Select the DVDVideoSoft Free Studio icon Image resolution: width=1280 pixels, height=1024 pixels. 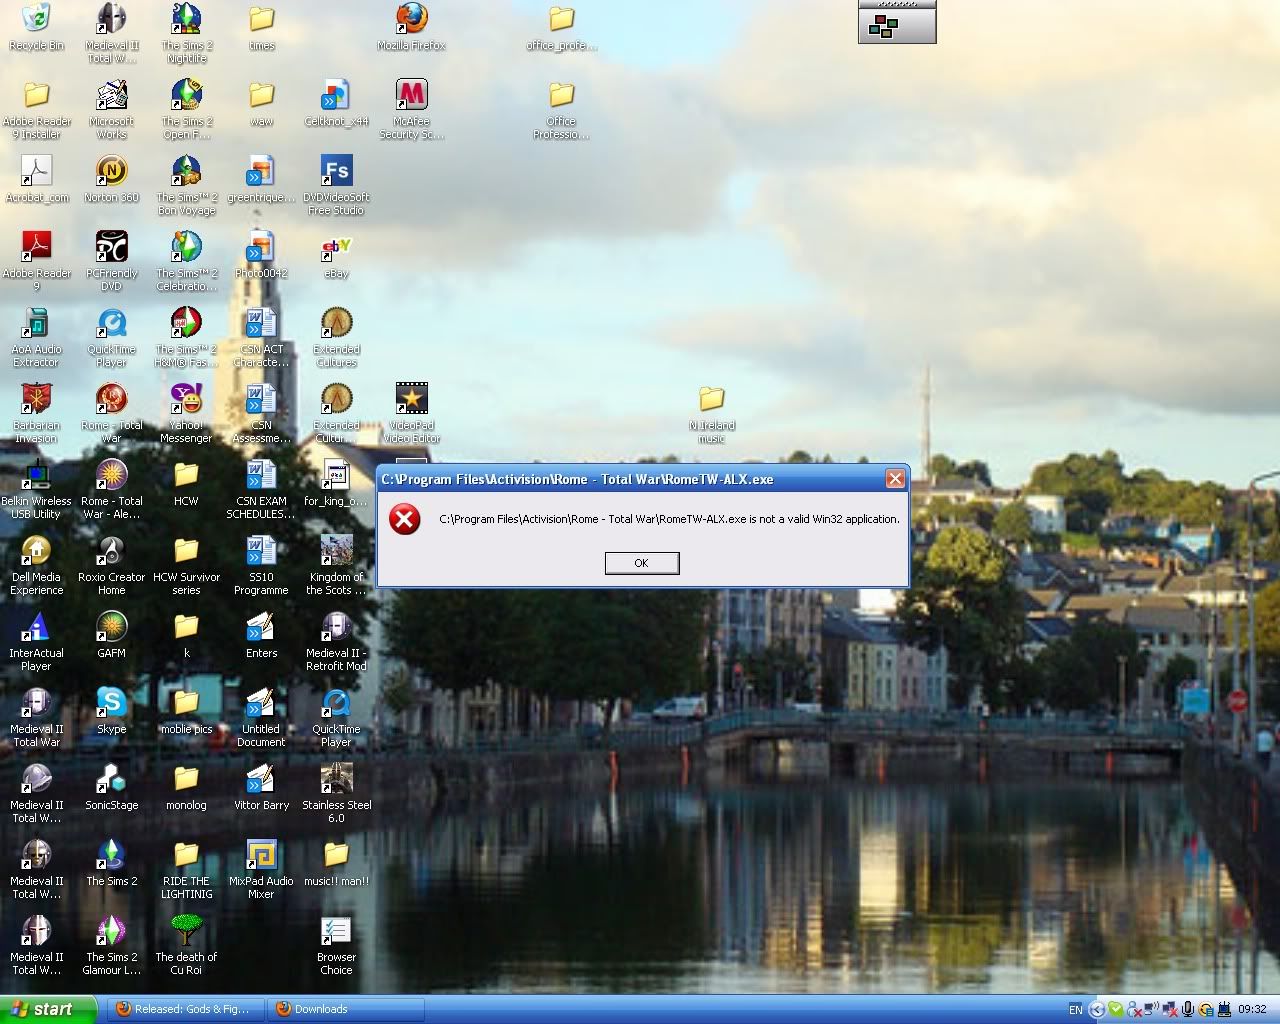pyautogui.click(x=336, y=172)
